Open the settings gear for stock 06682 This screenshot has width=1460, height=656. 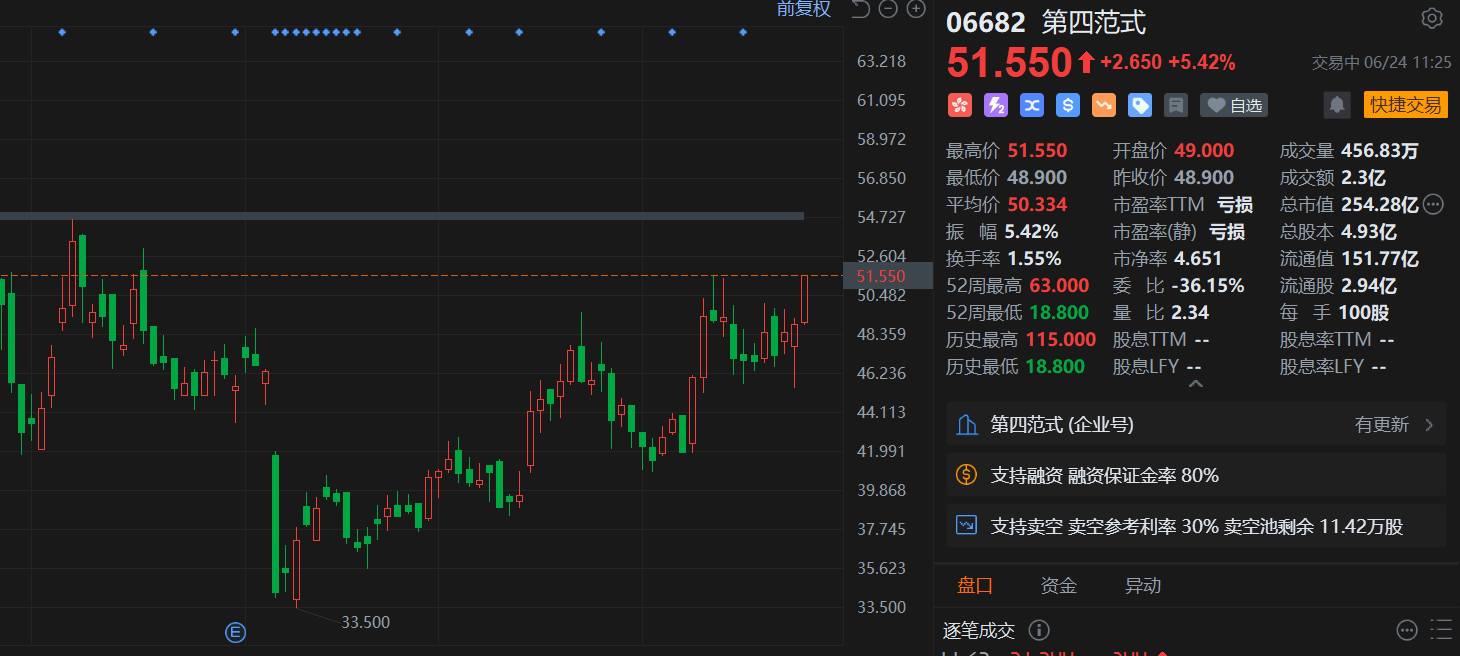click(1431, 19)
